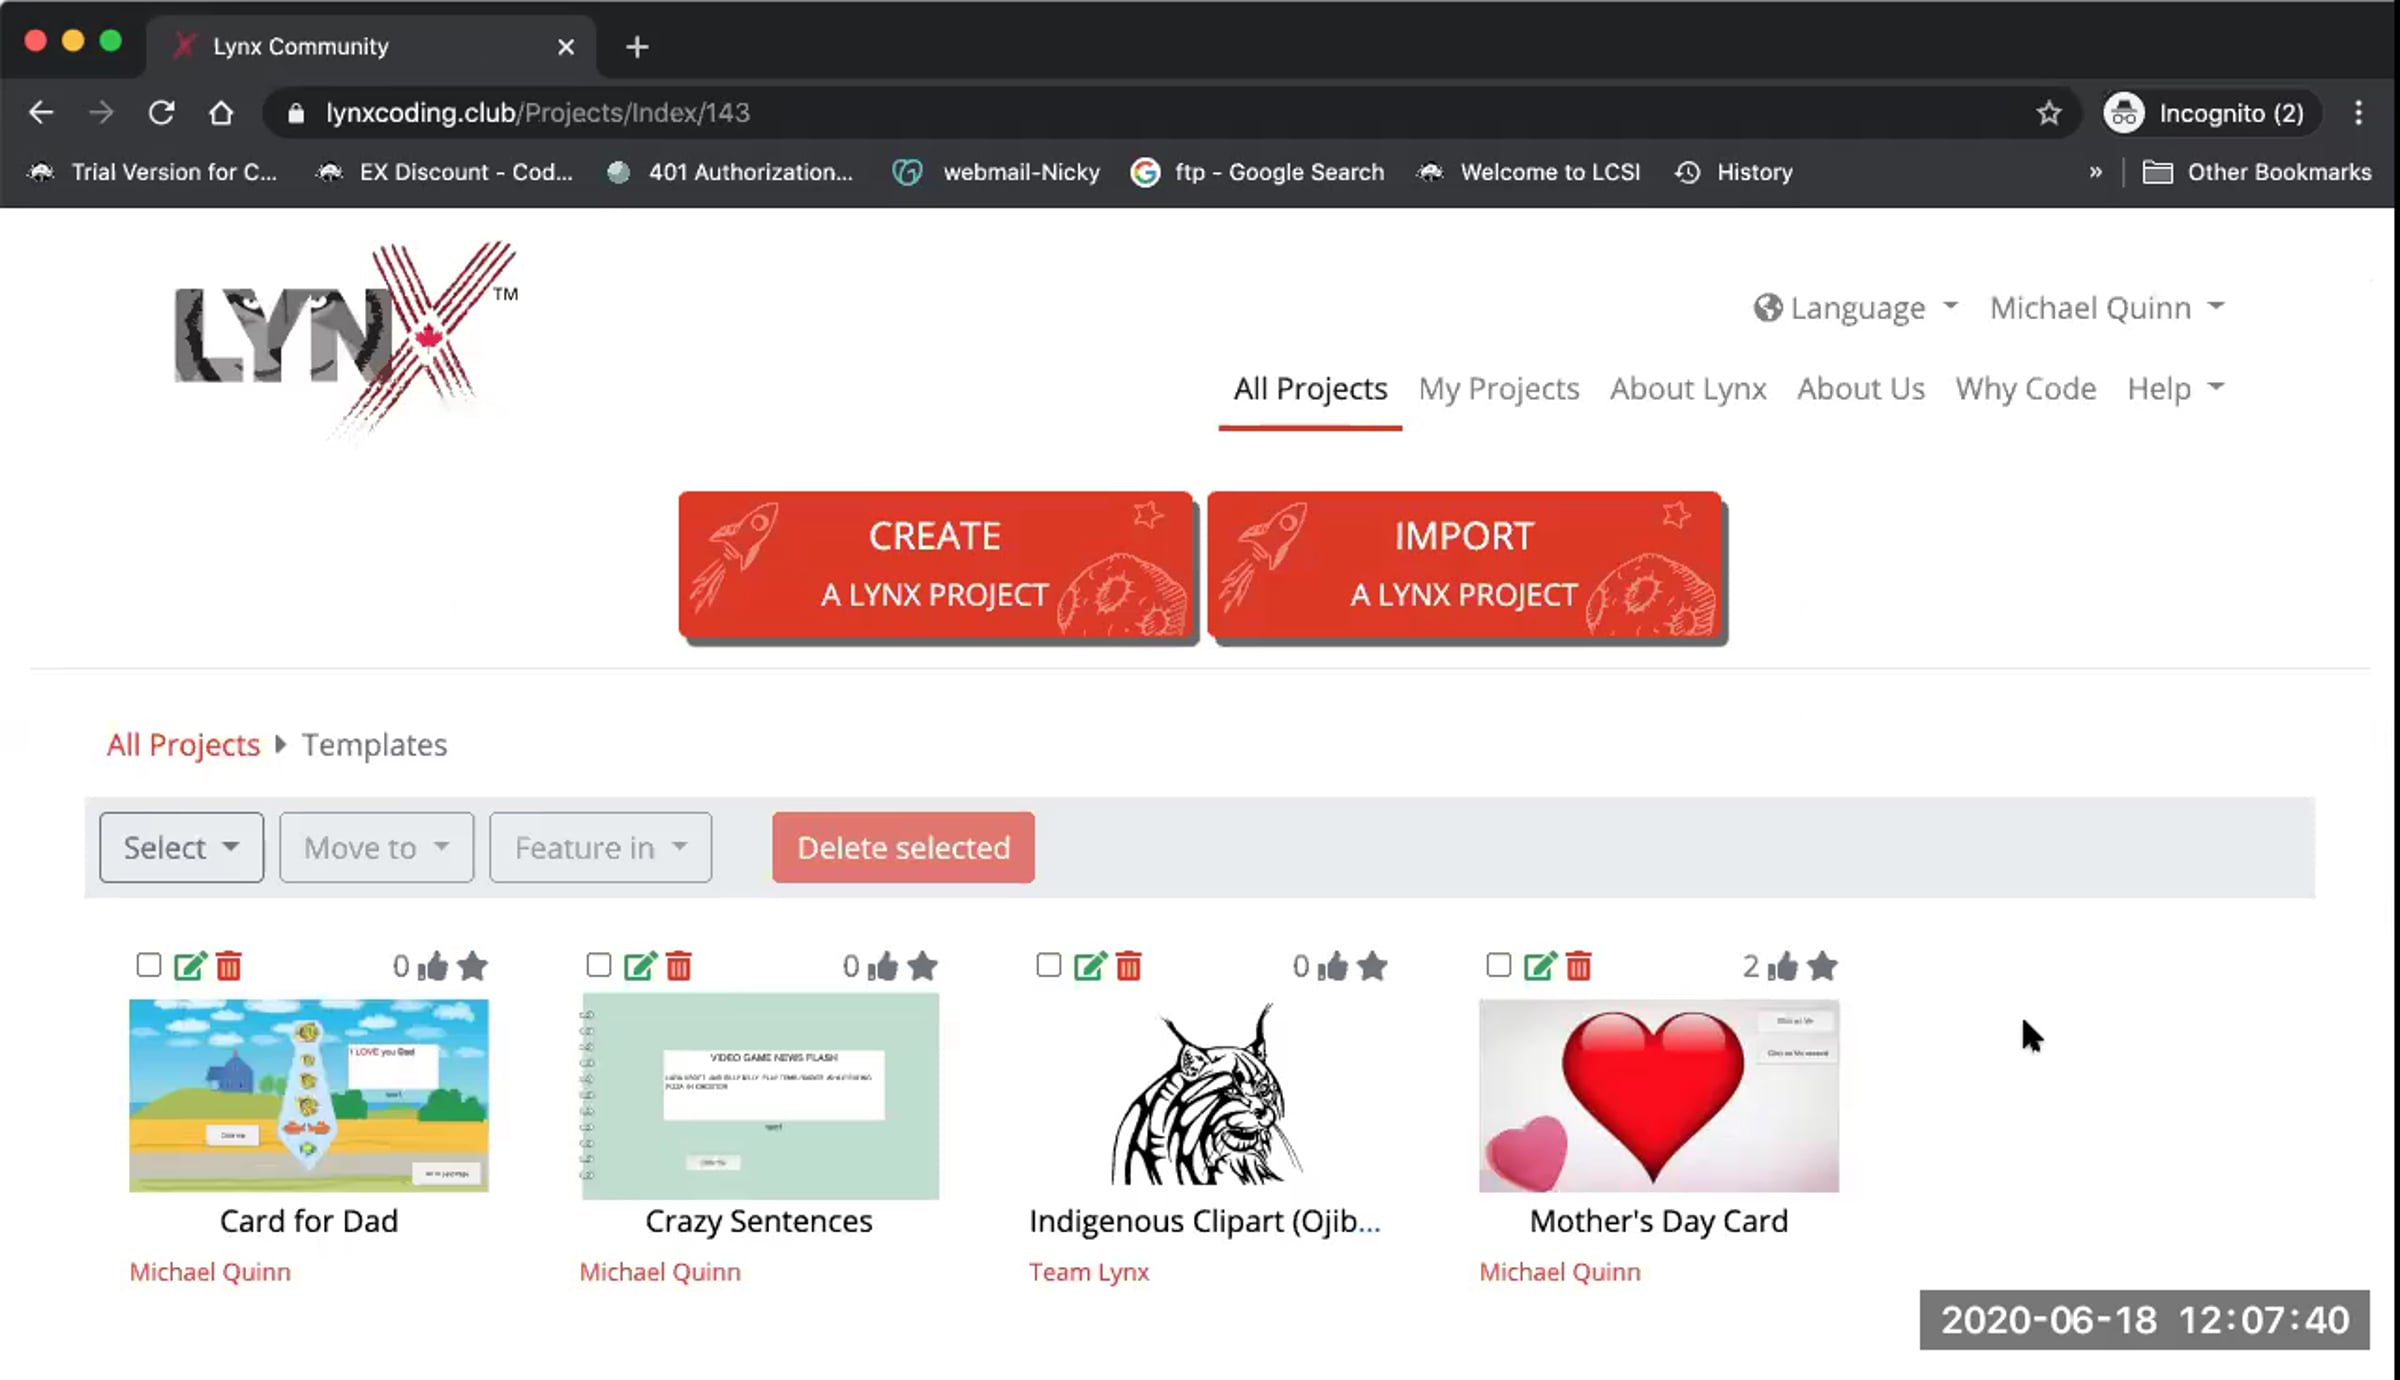The width and height of the screenshot is (2400, 1380).
Task: Click the Incognito (2) profile button
Action: coord(2211,113)
